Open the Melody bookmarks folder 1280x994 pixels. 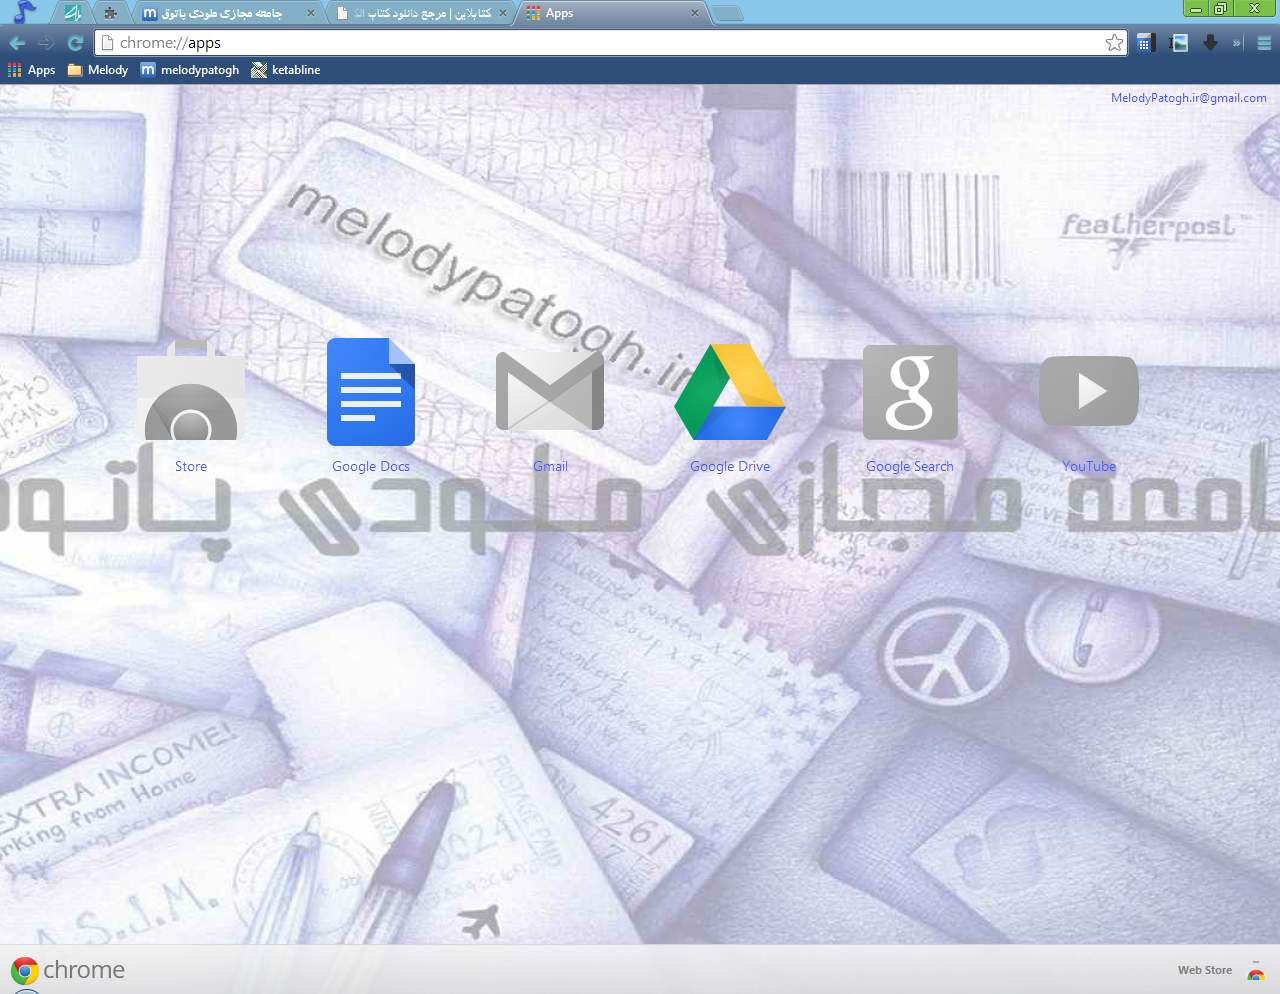click(x=98, y=70)
